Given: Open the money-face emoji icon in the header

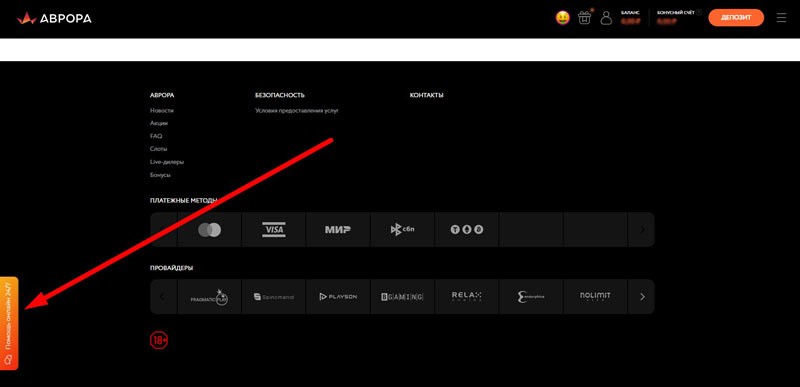Looking at the screenshot, I should tap(563, 18).
